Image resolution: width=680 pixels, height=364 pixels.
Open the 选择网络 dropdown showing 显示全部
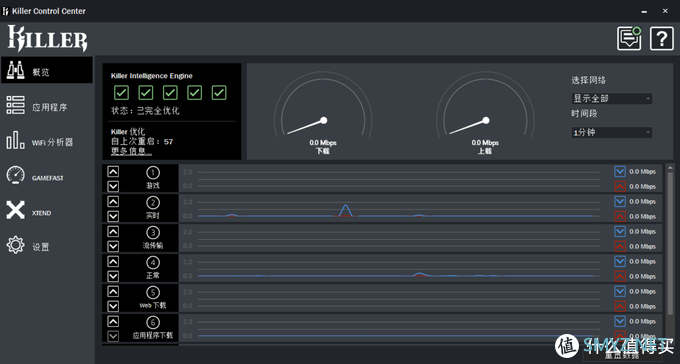[611, 98]
